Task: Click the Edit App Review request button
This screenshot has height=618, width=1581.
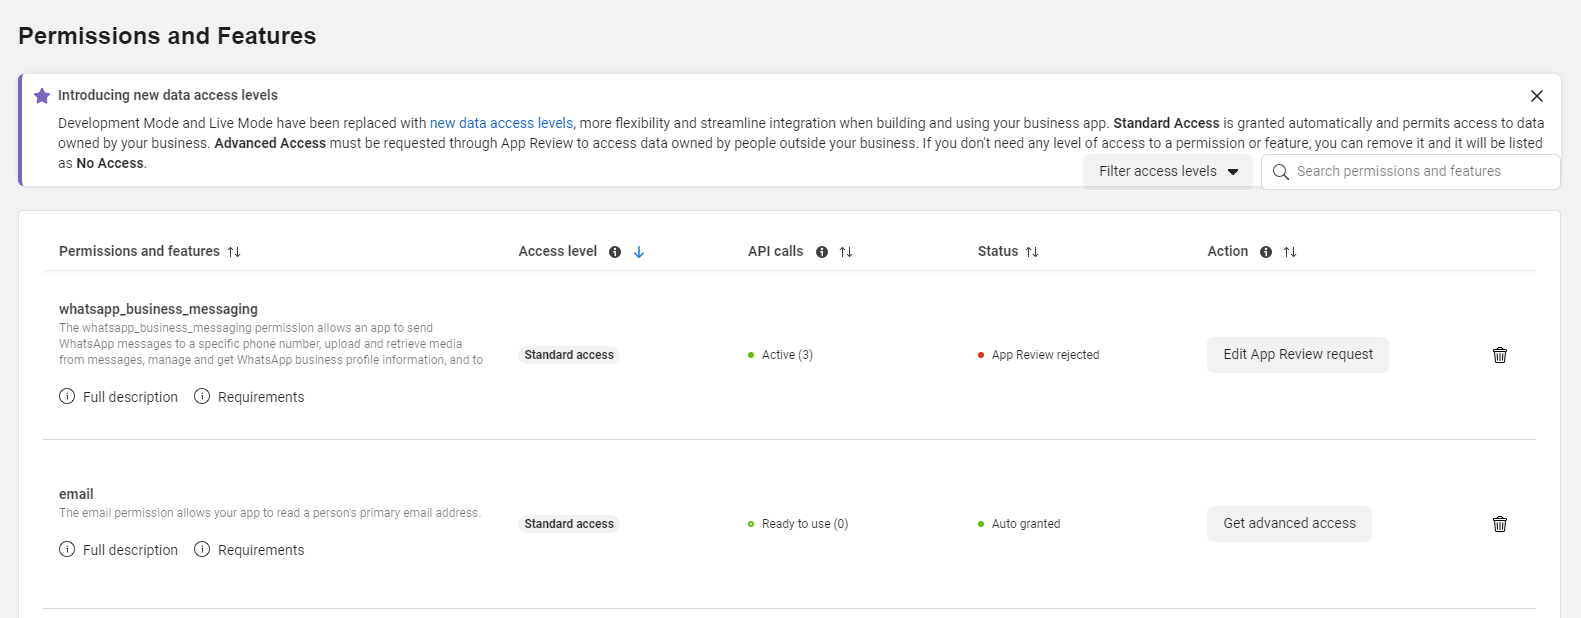Action: tap(1298, 355)
